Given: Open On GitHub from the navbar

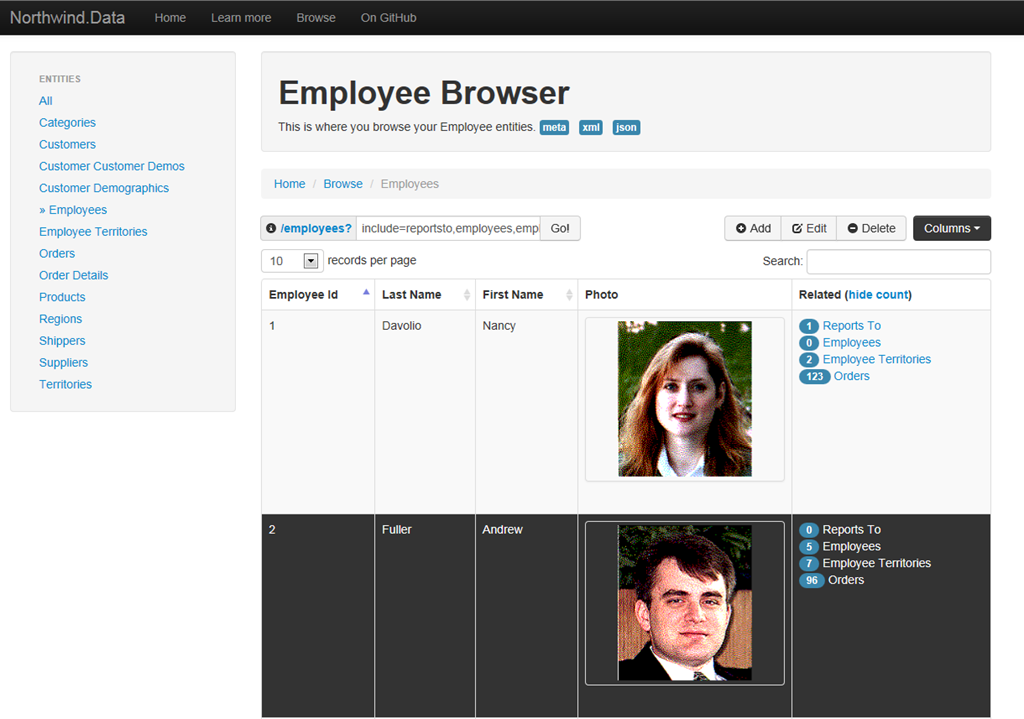Looking at the screenshot, I should 388,17.
